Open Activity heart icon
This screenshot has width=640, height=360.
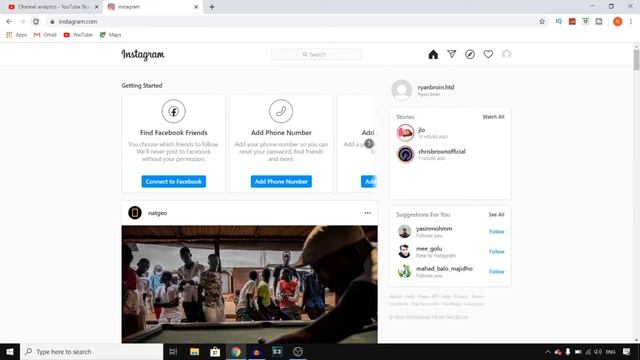pyautogui.click(x=488, y=54)
